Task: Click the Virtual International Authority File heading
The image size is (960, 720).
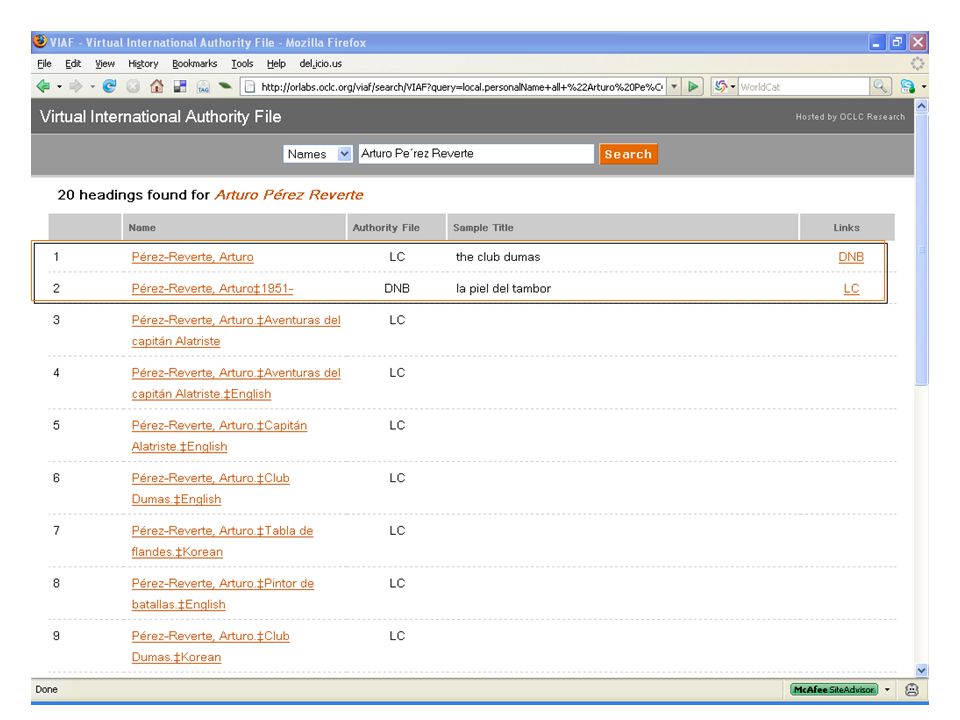Action: pos(160,116)
